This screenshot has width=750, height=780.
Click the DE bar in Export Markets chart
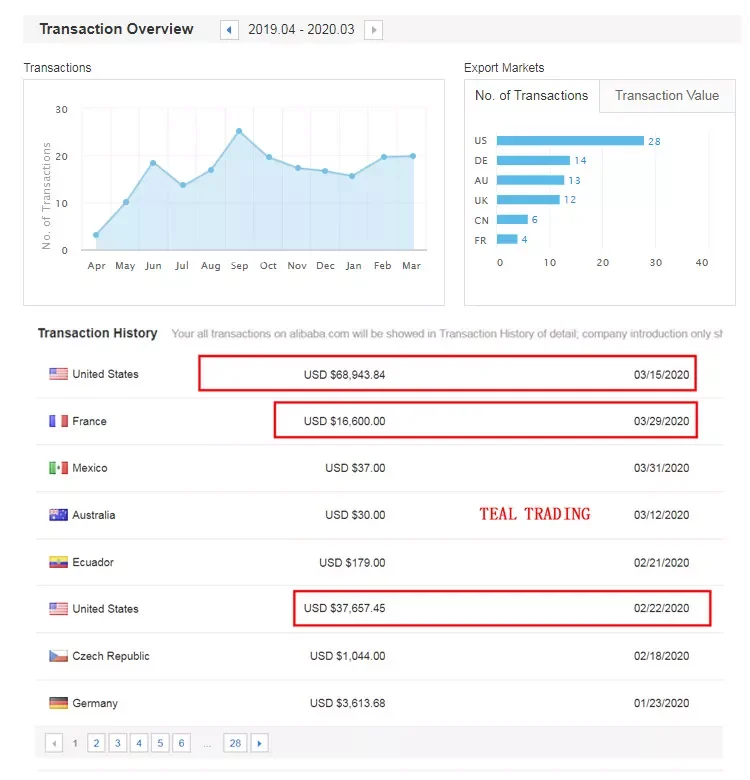click(533, 160)
